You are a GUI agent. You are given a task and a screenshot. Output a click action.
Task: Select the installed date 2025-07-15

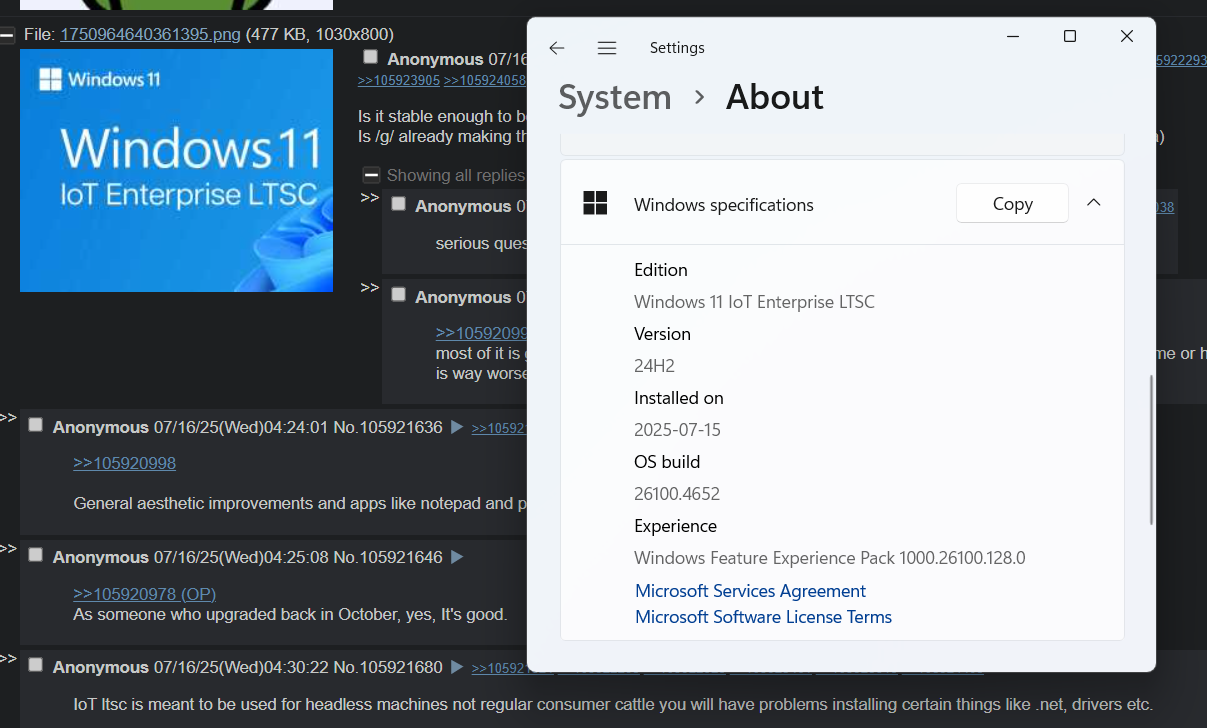[677, 429]
